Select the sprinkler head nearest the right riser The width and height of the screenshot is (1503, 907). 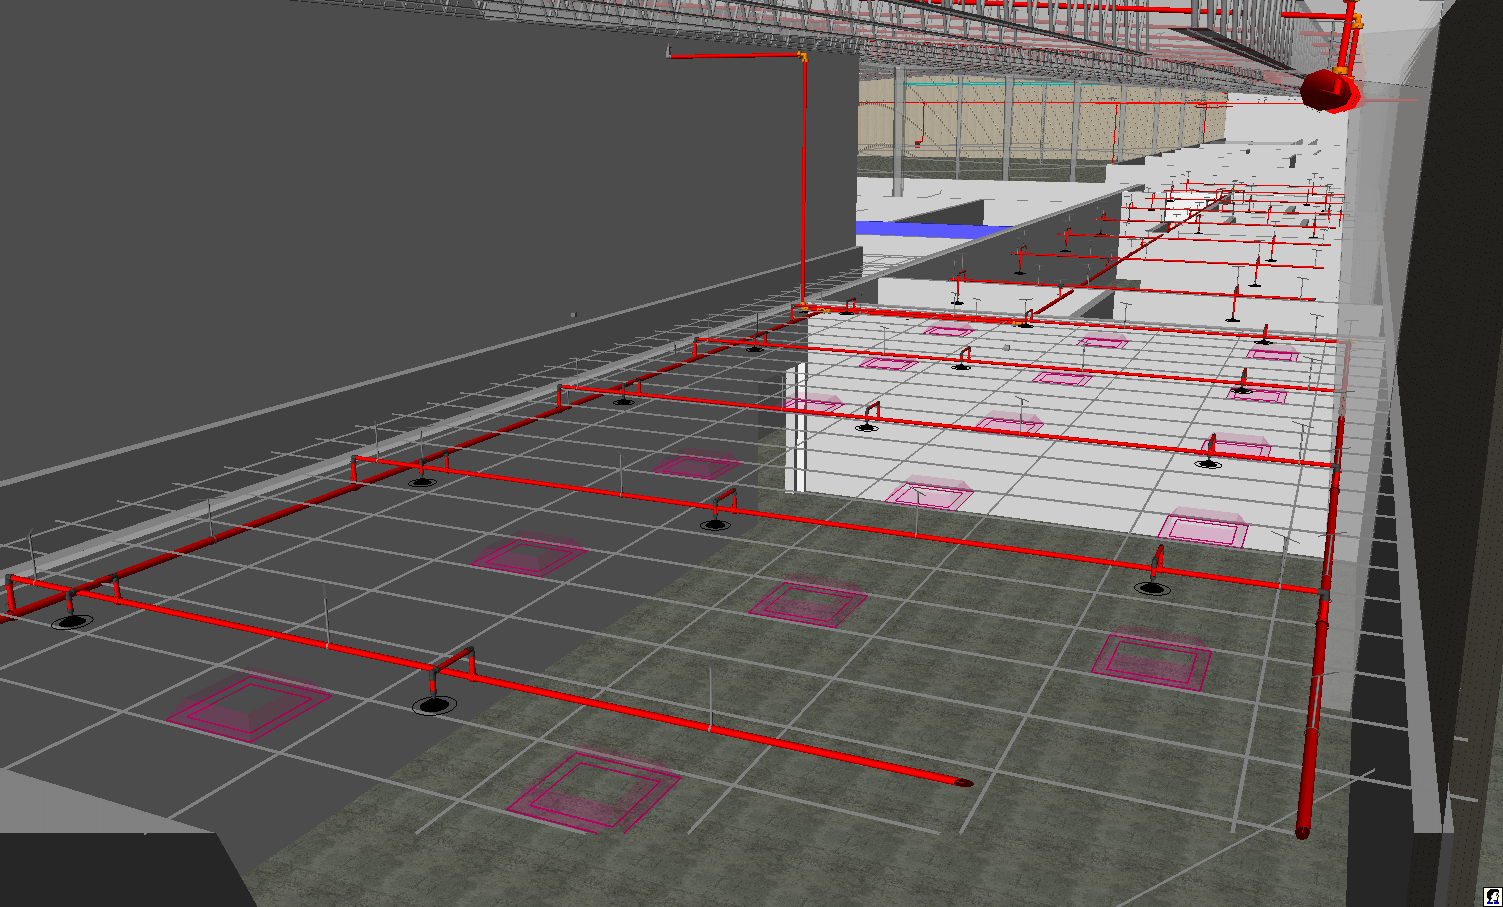[1153, 588]
